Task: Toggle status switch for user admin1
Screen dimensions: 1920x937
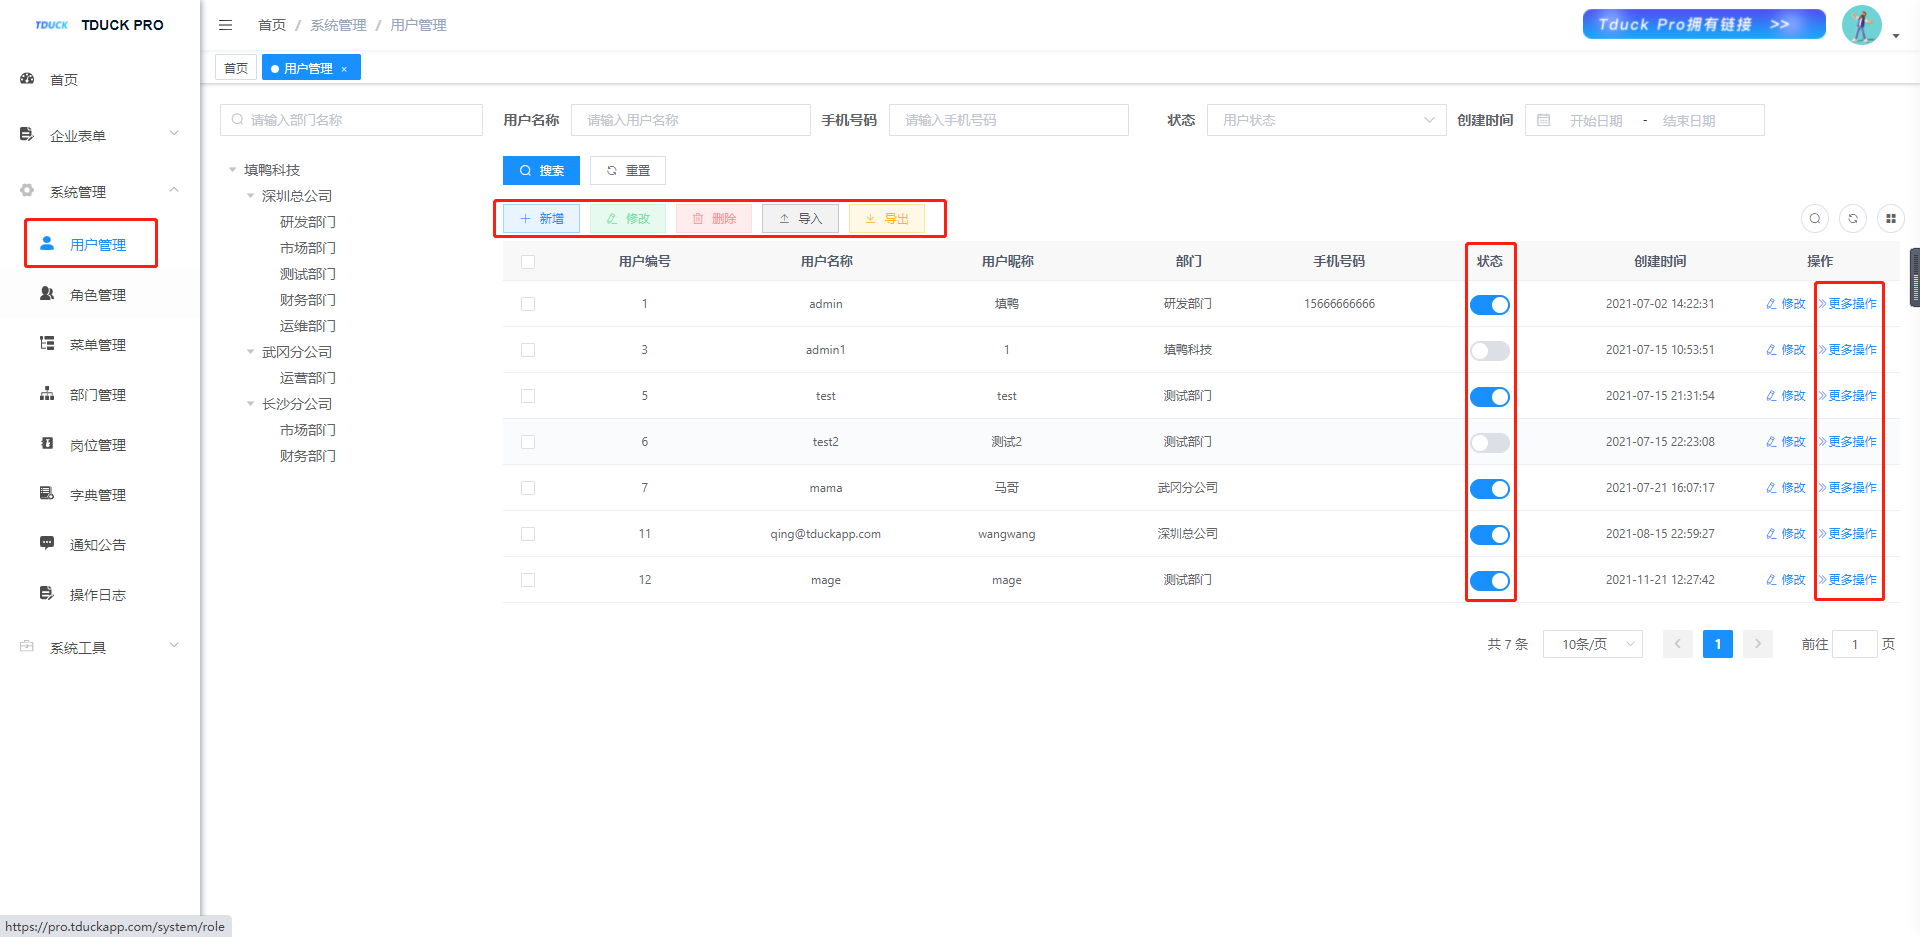Action: 1489,351
